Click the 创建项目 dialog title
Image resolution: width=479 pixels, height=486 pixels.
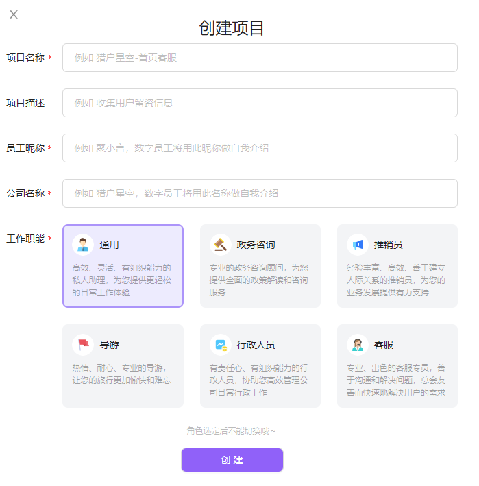(x=231, y=28)
